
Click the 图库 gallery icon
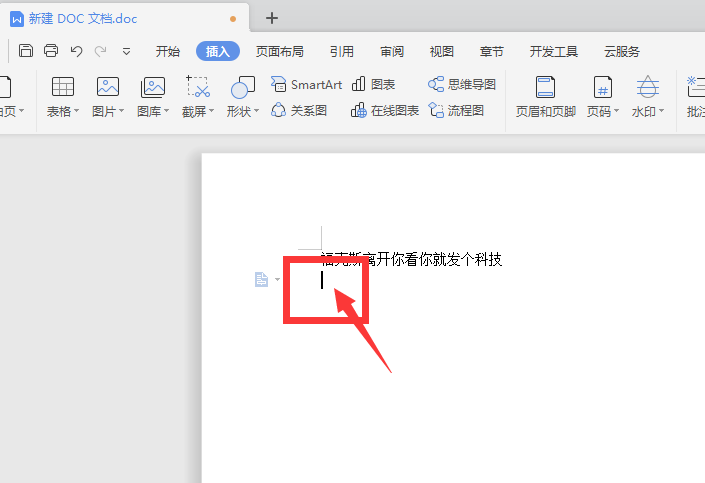(x=153, y=87)
